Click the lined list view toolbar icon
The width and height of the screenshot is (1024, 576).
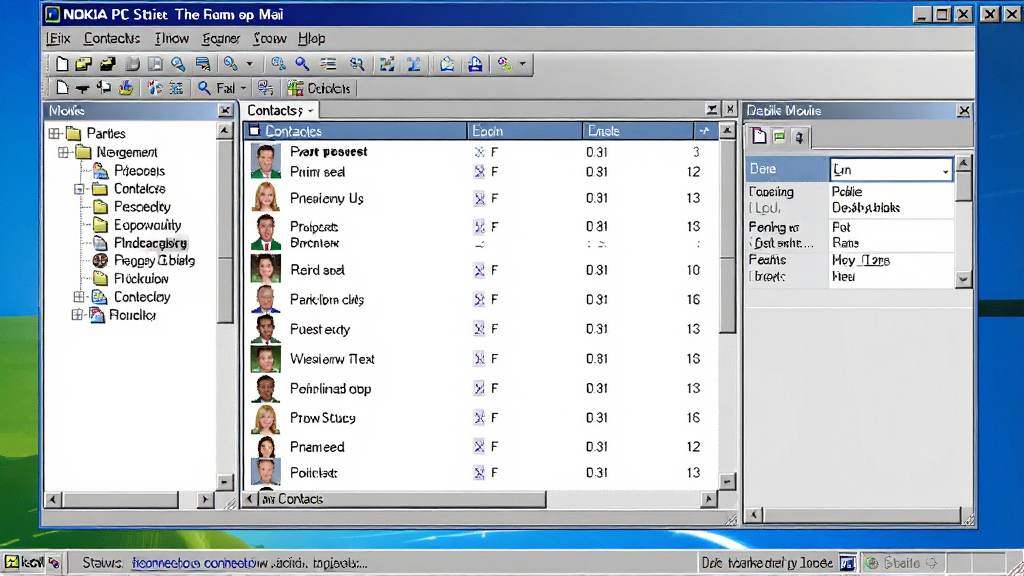coord(328,64)
